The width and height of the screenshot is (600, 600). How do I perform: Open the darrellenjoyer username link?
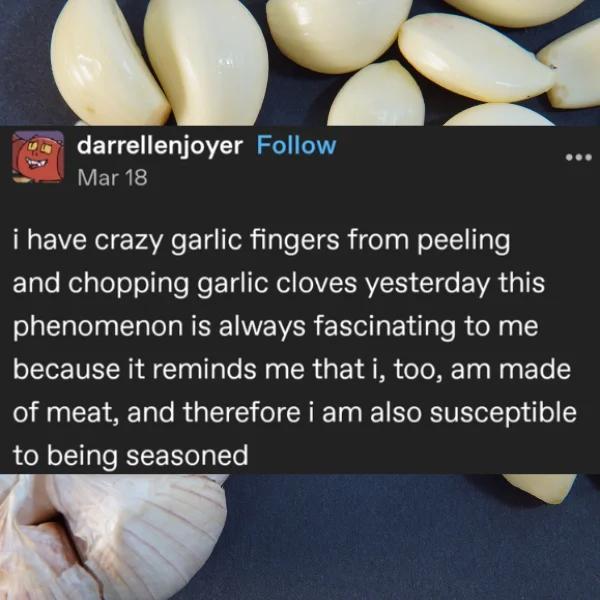click(x=160, y=147)
